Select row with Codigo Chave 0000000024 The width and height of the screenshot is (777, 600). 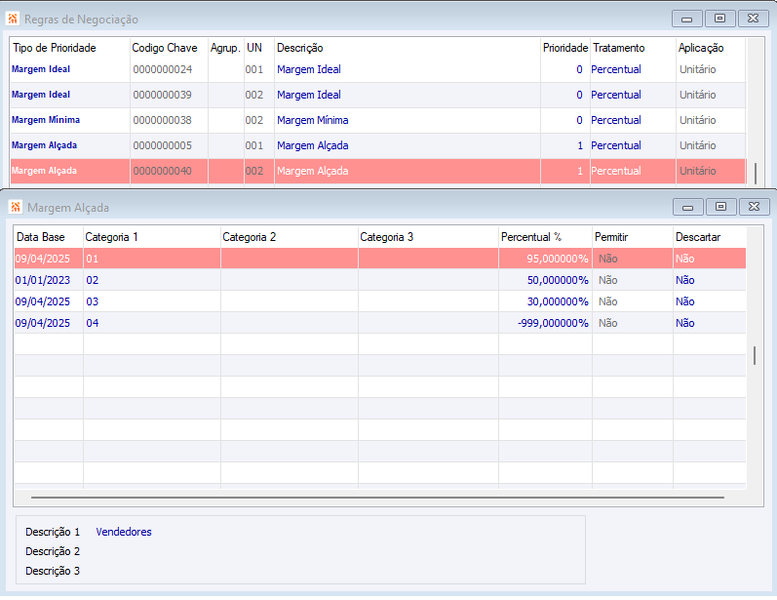(x=378, y=69)
